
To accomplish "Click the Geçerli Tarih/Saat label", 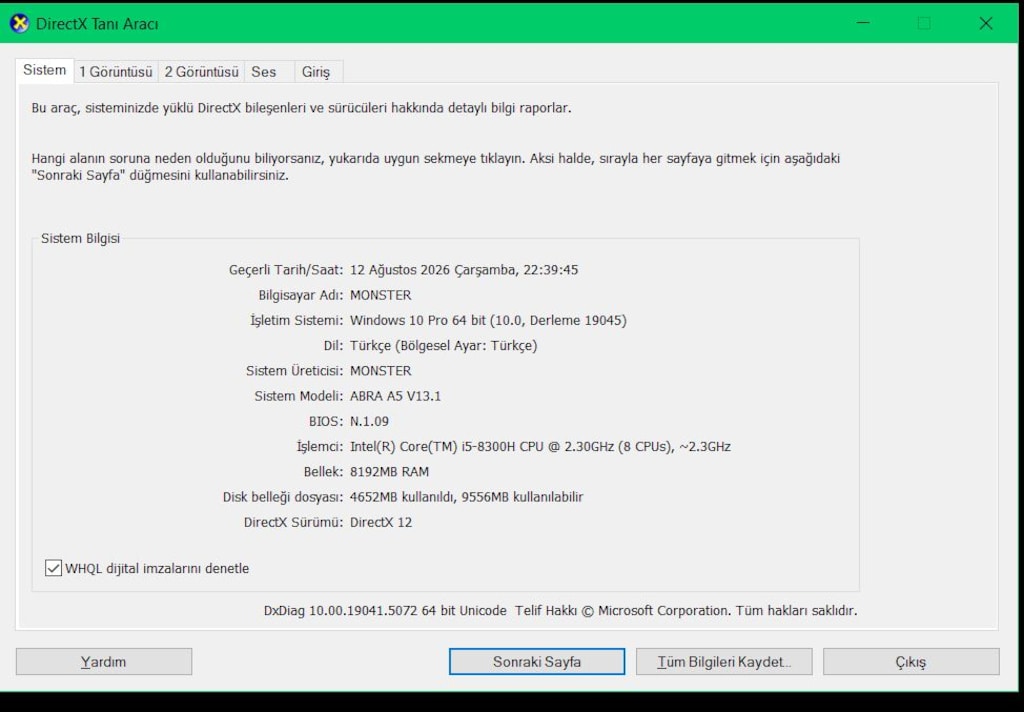I will 285,270.
